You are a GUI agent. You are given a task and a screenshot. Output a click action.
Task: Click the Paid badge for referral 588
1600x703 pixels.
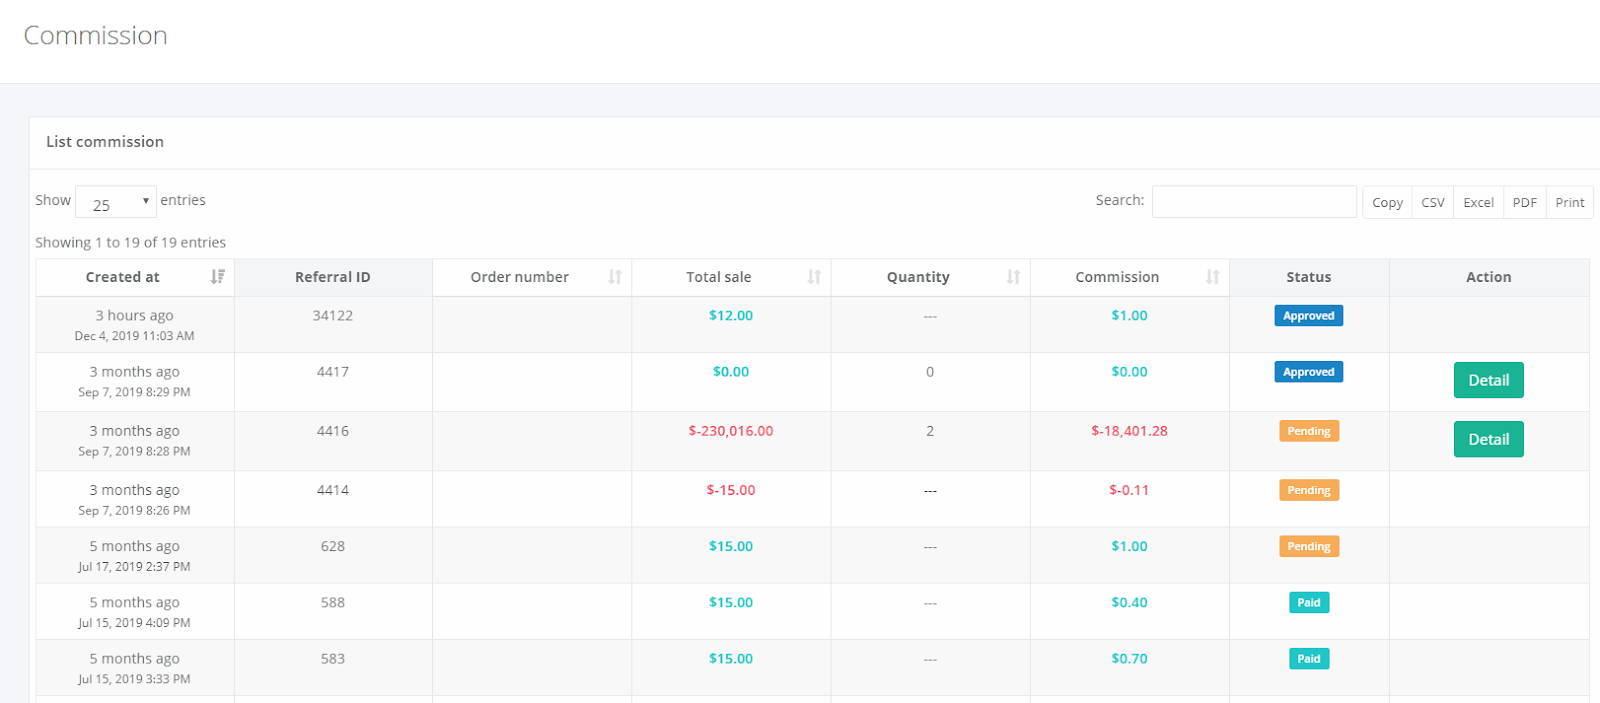1308,602
